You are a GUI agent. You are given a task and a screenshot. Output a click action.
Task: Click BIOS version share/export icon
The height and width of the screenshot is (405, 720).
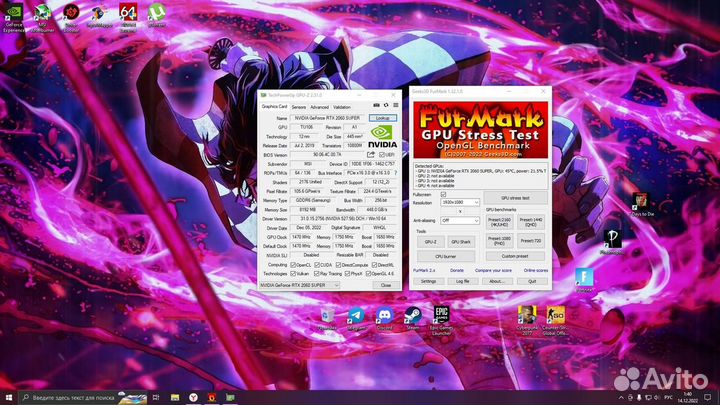tap(371, 155)
